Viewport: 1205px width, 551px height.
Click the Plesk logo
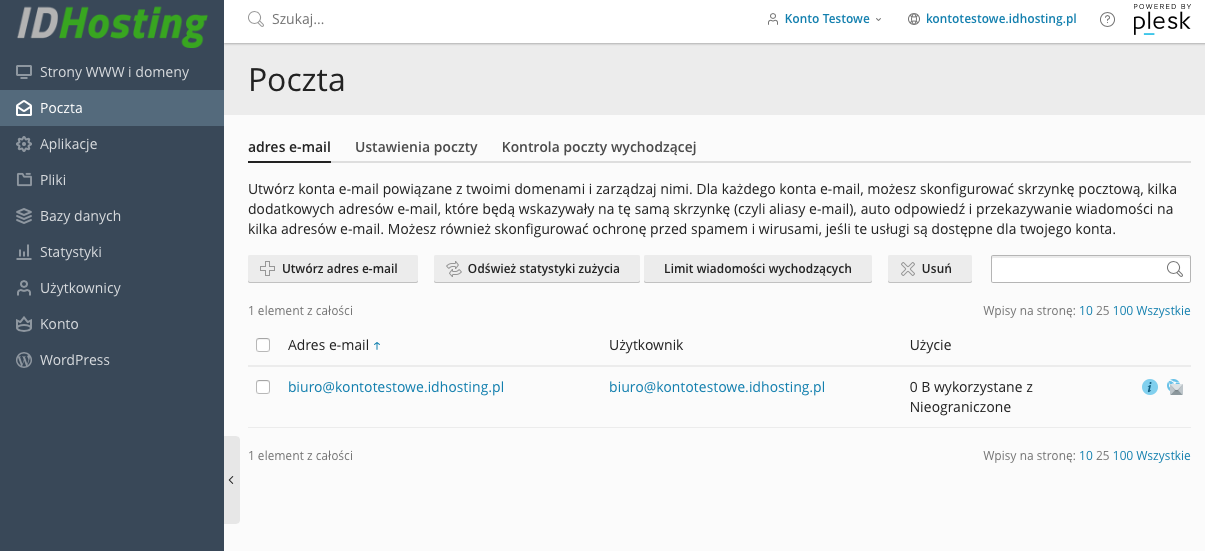click(1162, 20)
